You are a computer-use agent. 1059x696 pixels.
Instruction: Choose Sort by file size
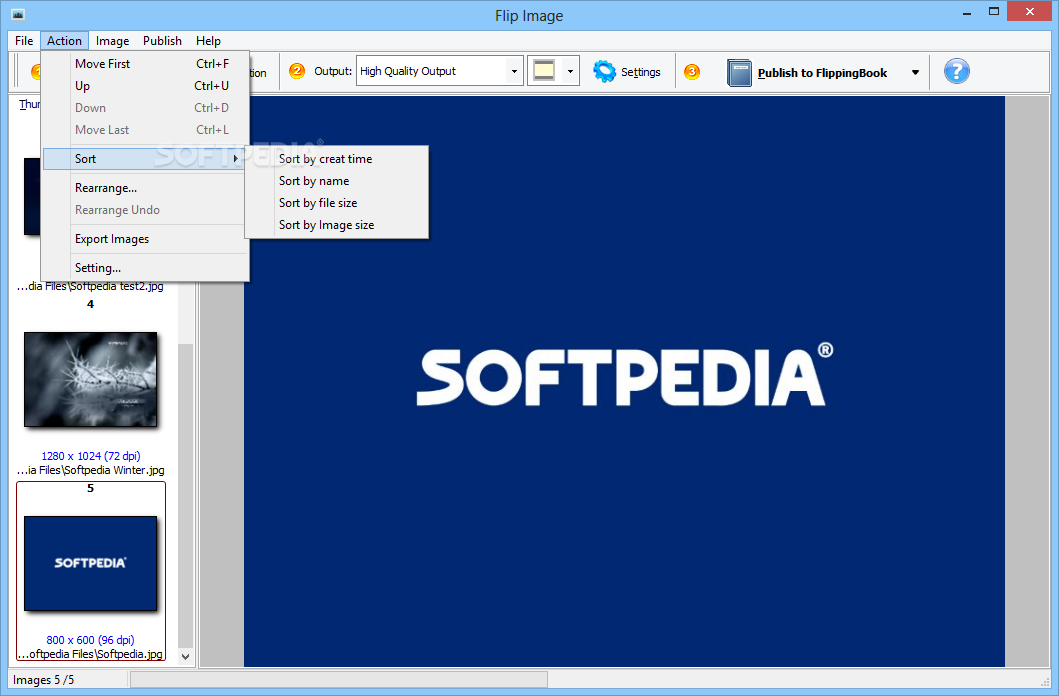(336, 203)
